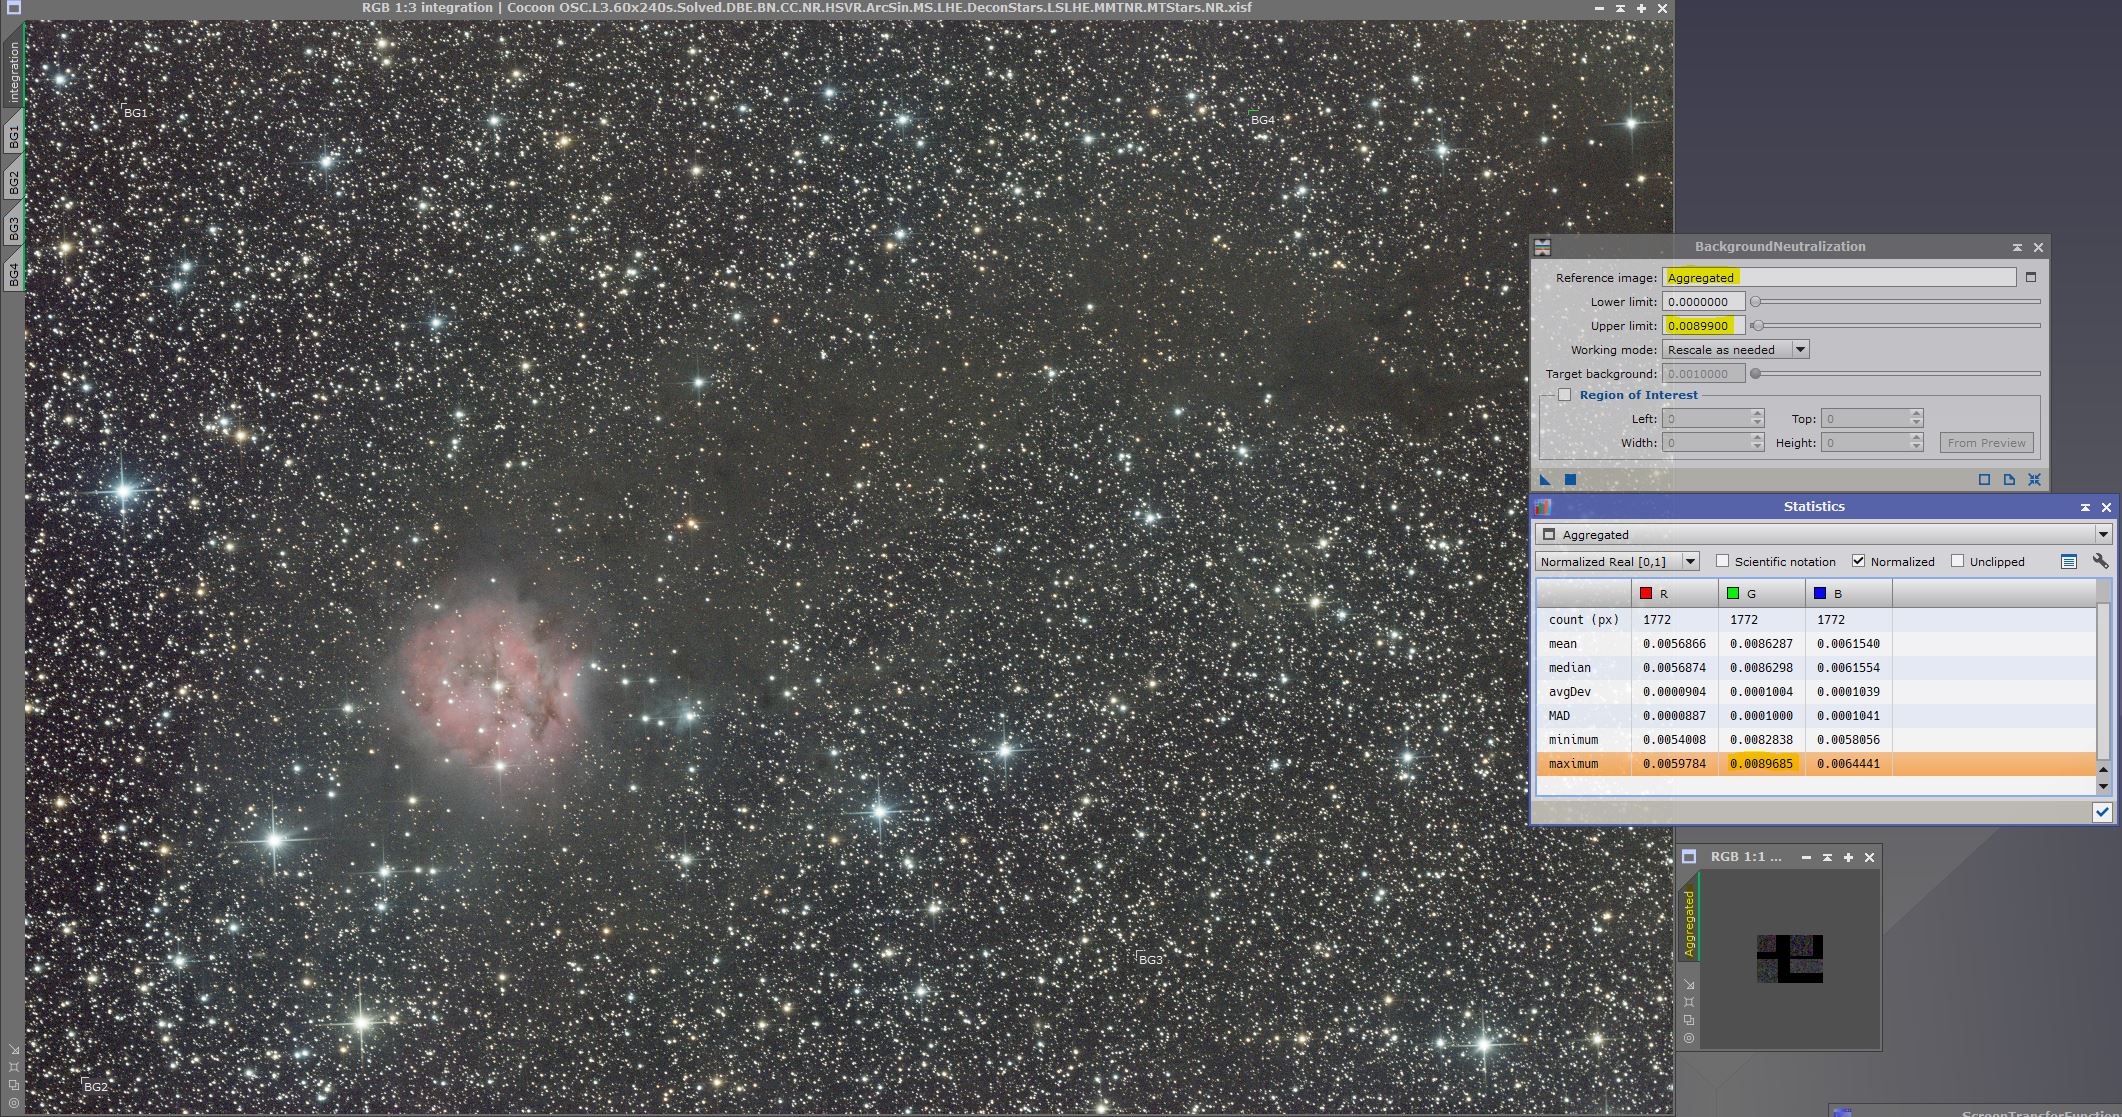Image resolution: width=2122 pixels, height=1117 pixels.
Task: Click the reference image selector icon beside Aggregated
Action: click(x=2030, y=277)
